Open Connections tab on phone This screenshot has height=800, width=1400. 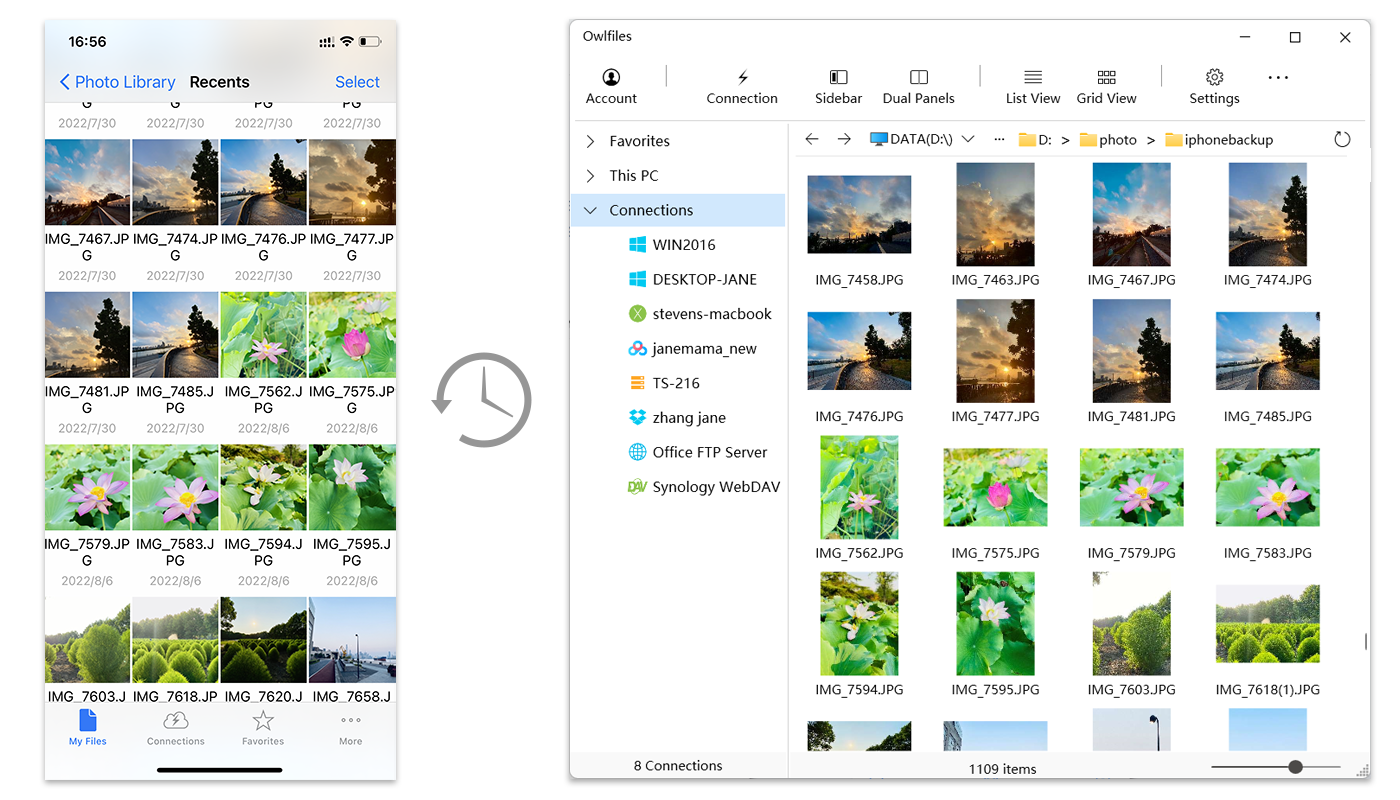pos(176,728)
